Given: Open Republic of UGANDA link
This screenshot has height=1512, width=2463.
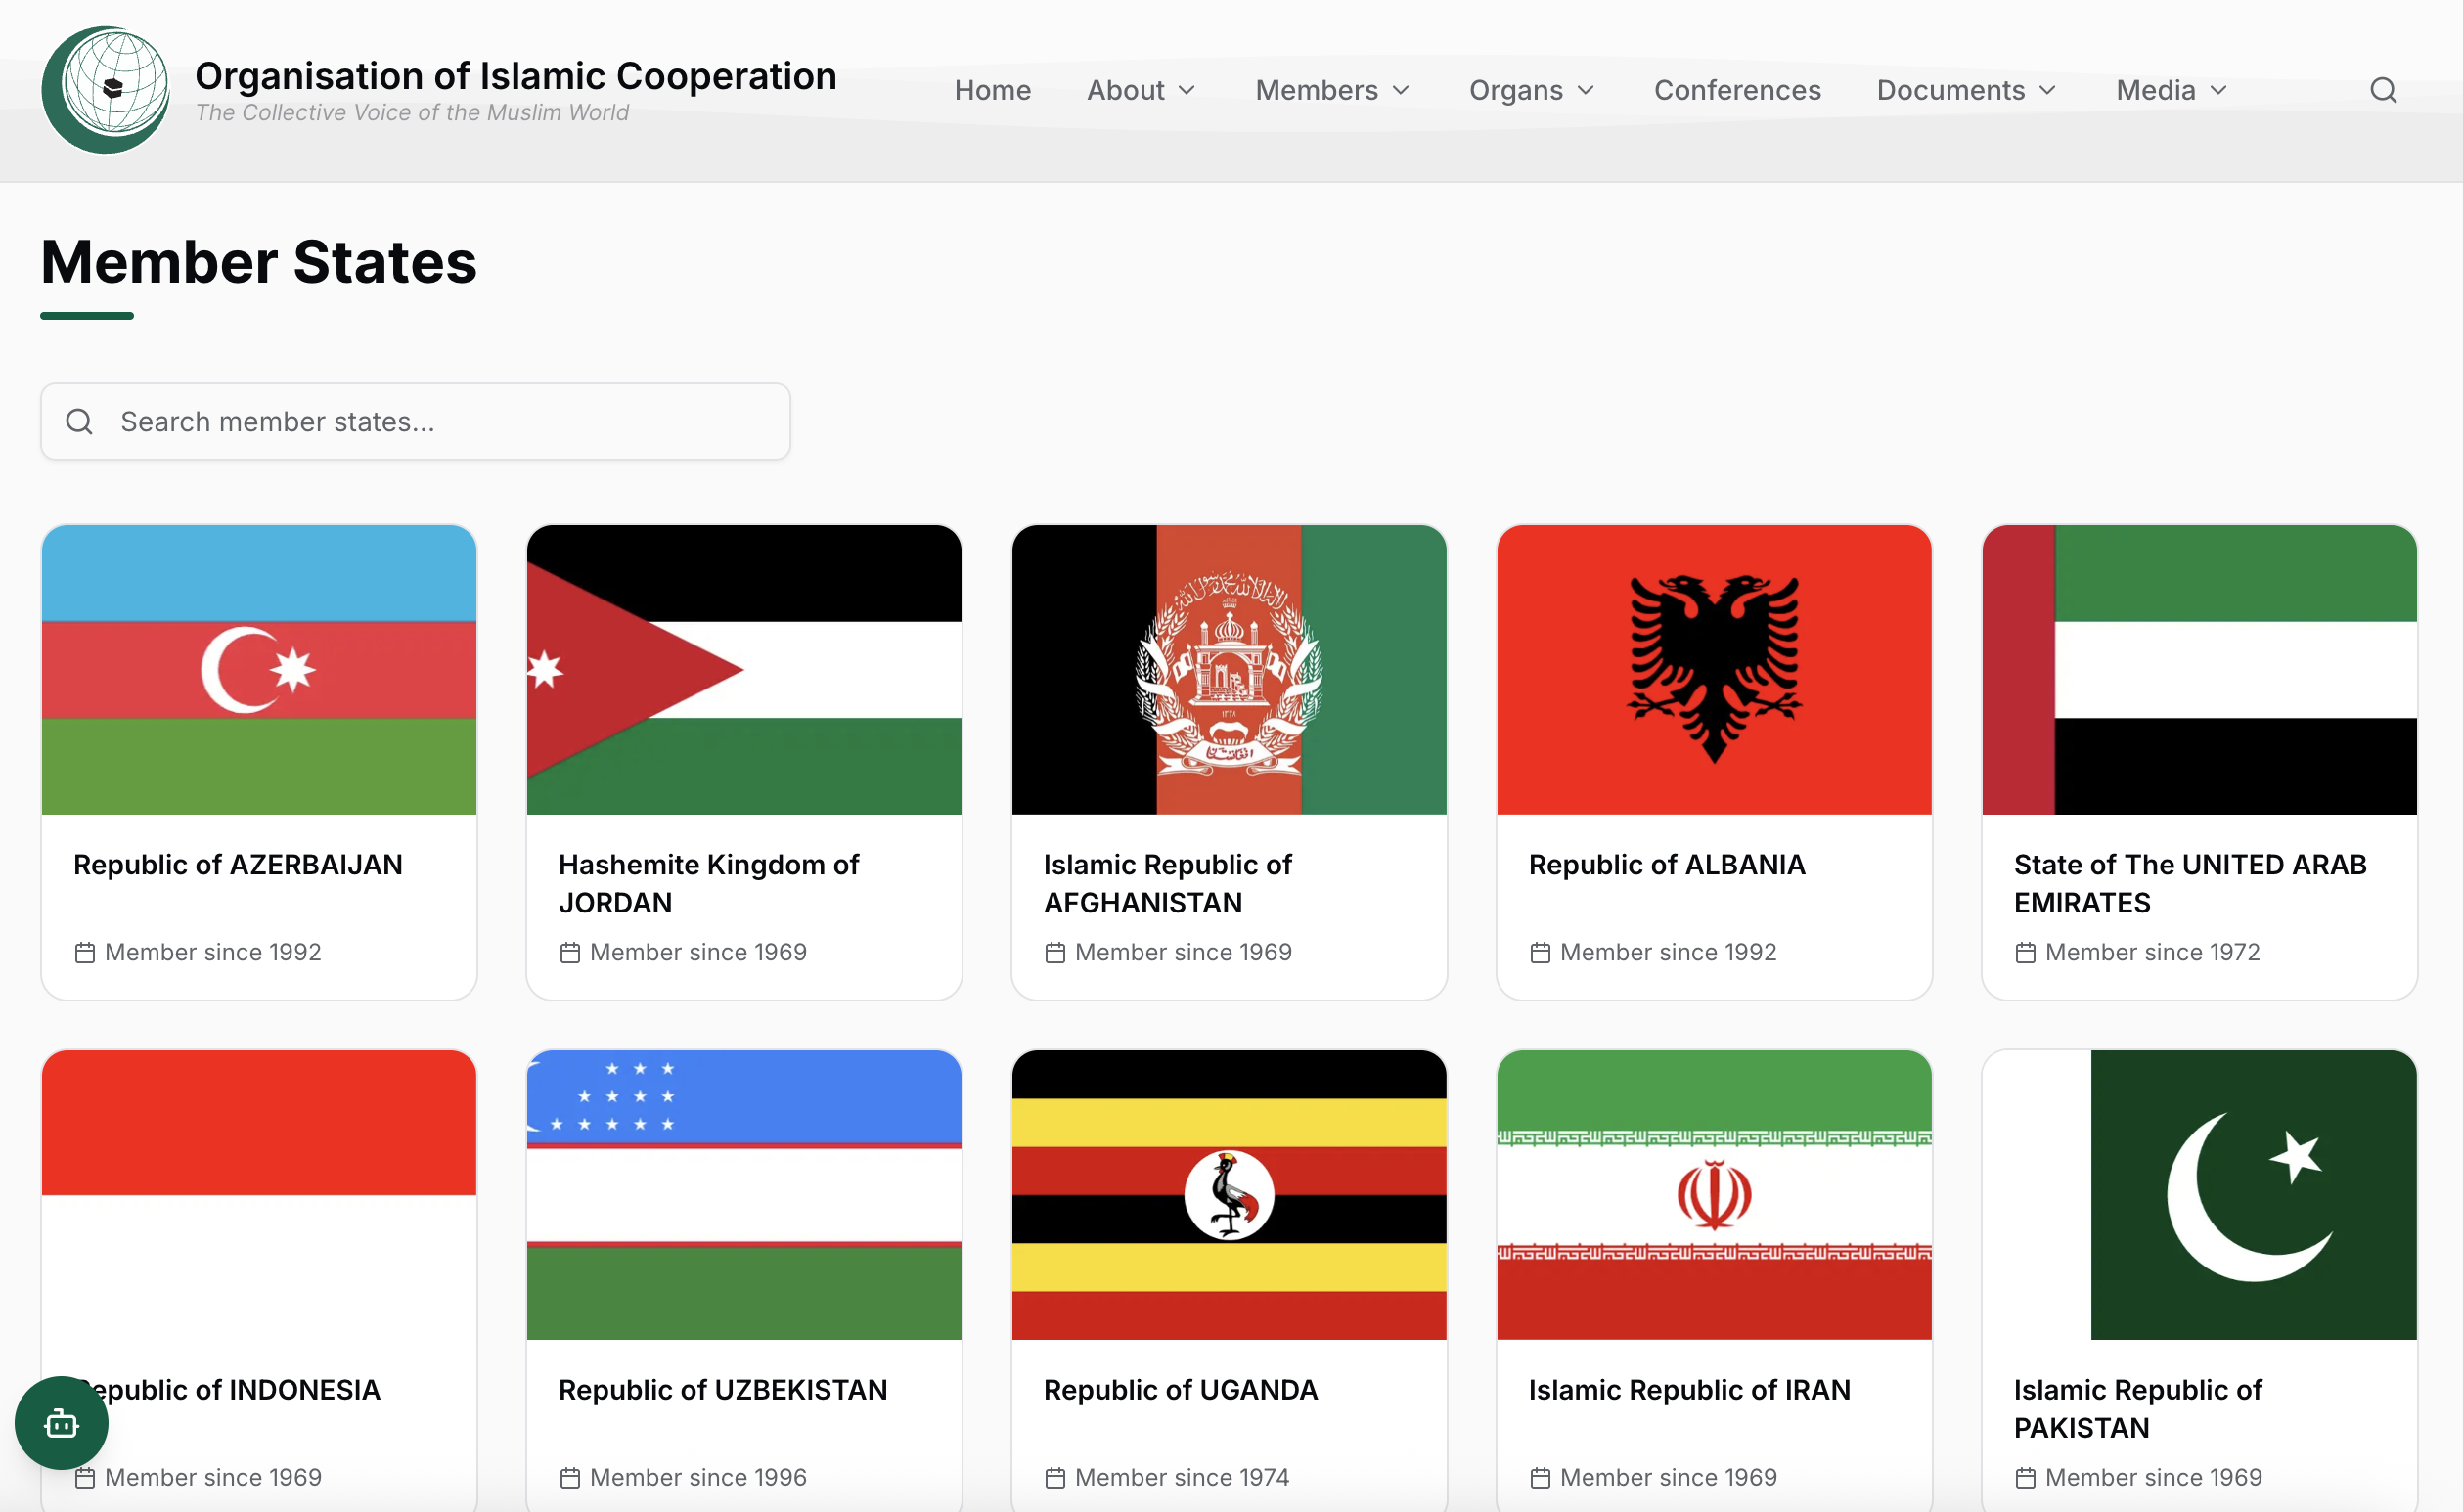Looking at the screenshot, I should (1181, 1390).
